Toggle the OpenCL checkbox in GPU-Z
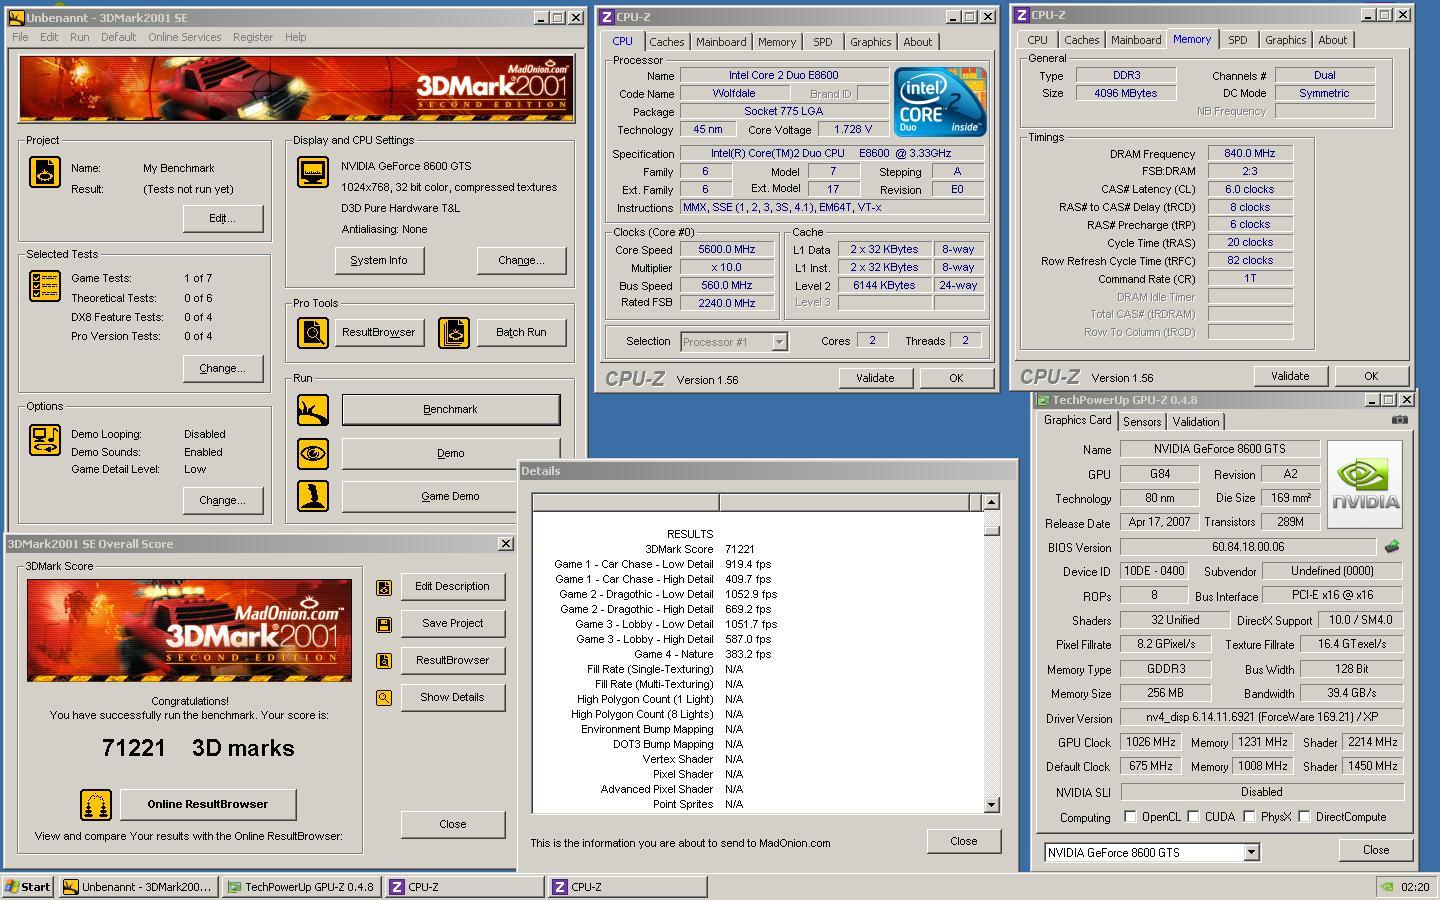This screenshot has width=1440, height=900. click(1130, 817)
